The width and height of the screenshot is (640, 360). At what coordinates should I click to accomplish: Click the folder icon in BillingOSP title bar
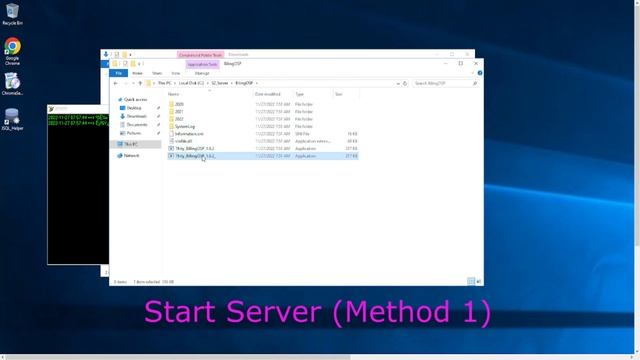tap(115, 64)
